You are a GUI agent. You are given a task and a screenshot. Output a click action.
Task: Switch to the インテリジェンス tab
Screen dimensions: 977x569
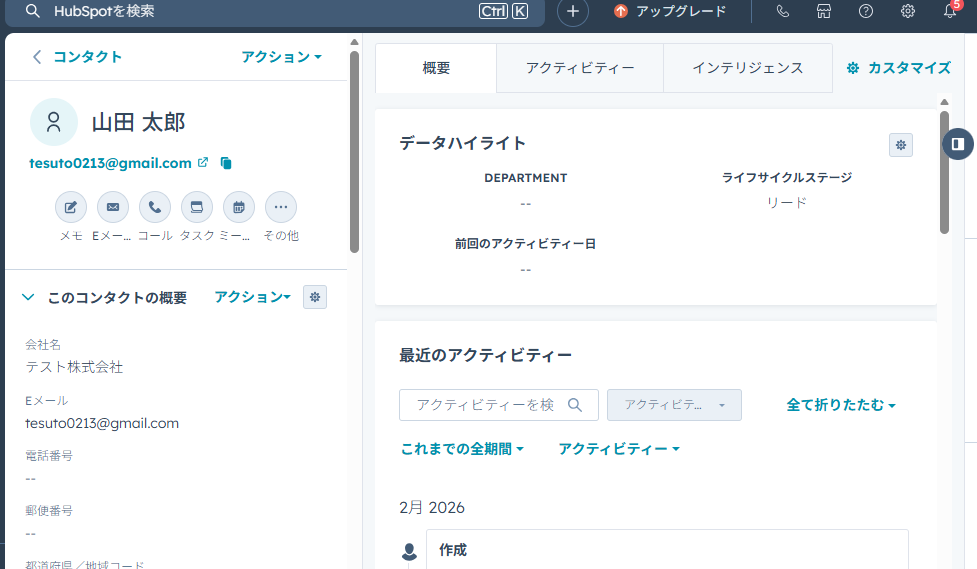(x=747, y=68)
